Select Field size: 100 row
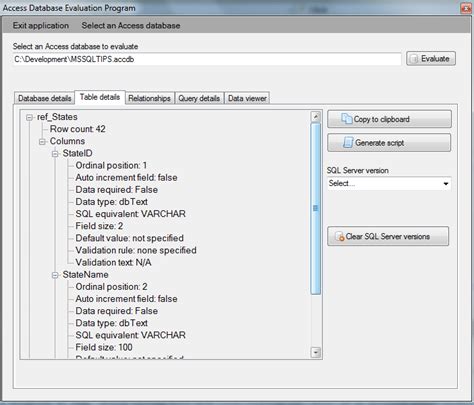 [x=104, y=347]
